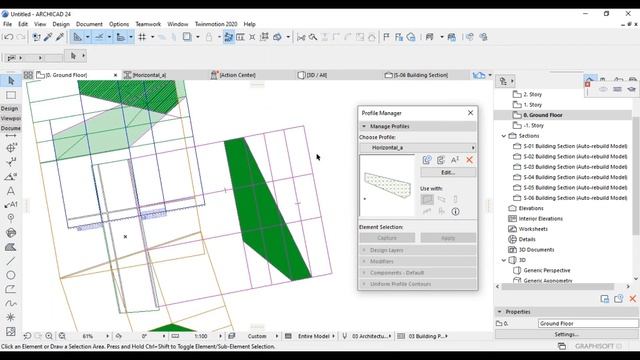Viewport: 640px width, 360px height.
Task: Click the tab overview grid icon
Action: 28,75
